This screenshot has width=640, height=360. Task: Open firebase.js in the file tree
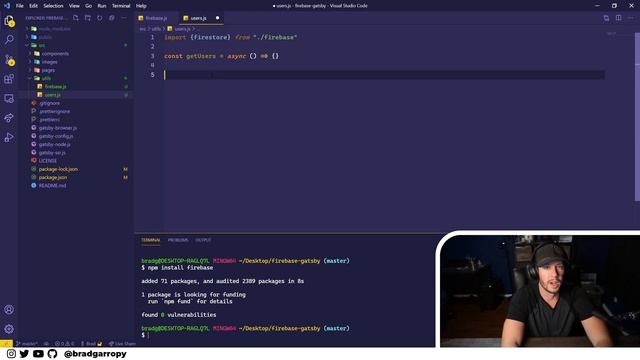point(55,87)
